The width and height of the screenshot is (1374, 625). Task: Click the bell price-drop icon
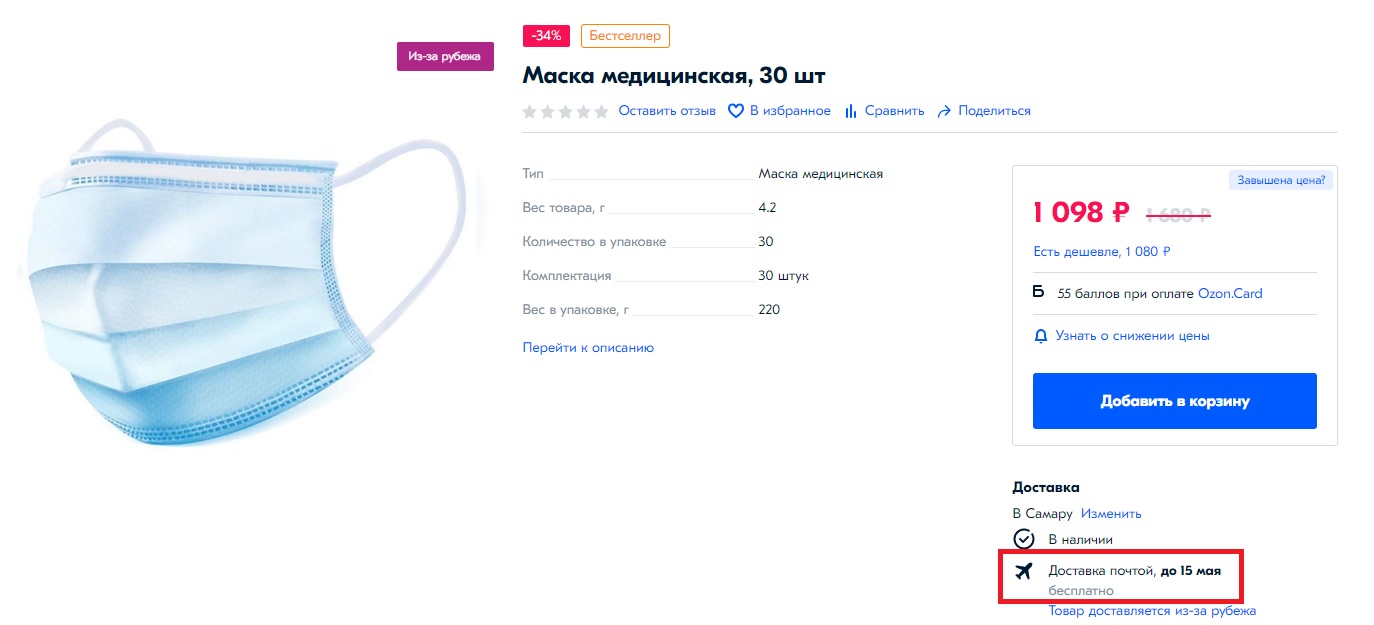click(x=1040, y=336)
